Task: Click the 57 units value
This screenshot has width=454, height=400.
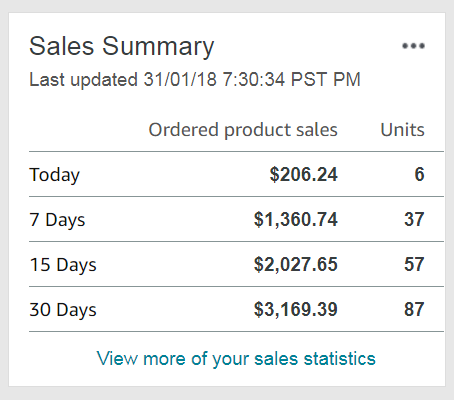Action: tap(414, 264)
